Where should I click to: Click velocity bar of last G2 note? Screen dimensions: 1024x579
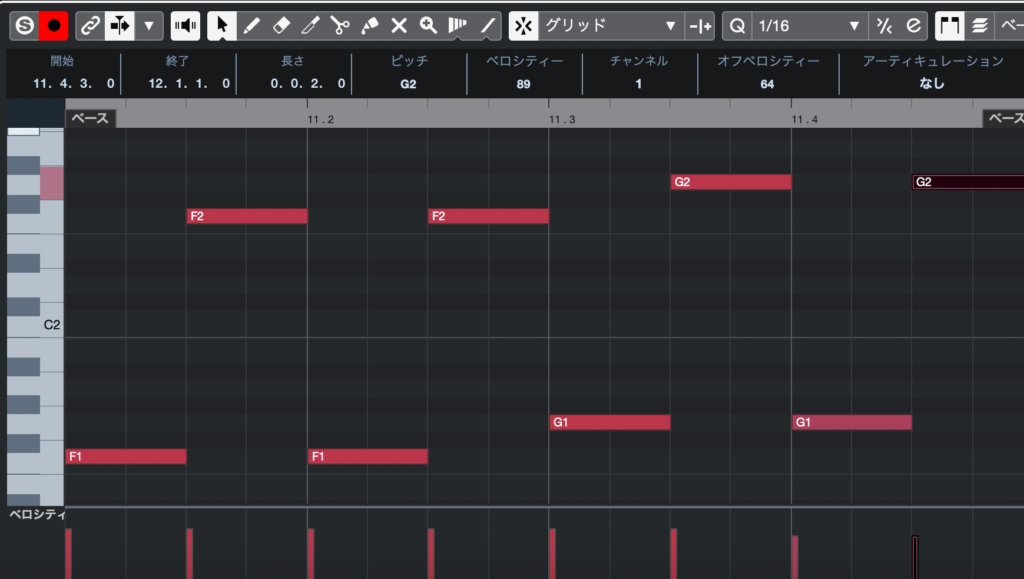[x=914, y=556]
